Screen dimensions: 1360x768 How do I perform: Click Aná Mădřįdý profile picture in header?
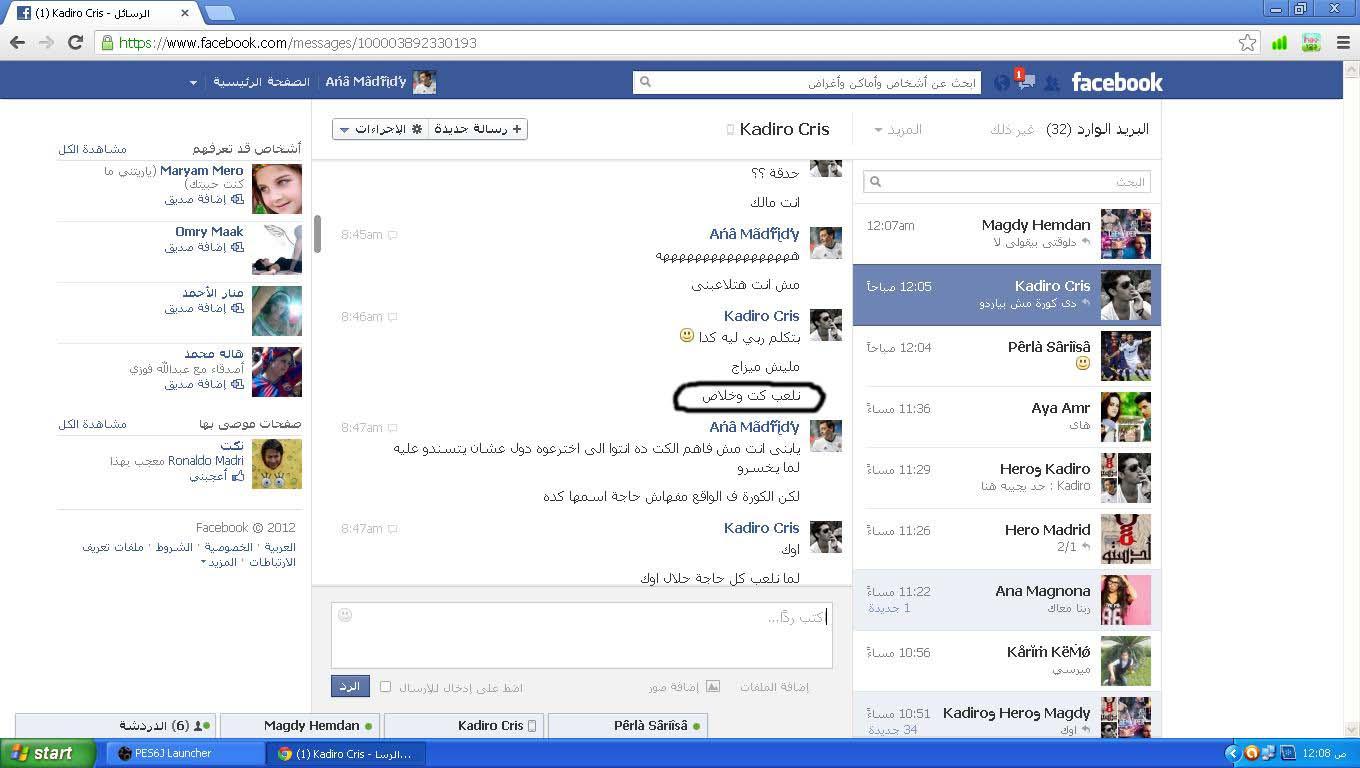[425, 82]
